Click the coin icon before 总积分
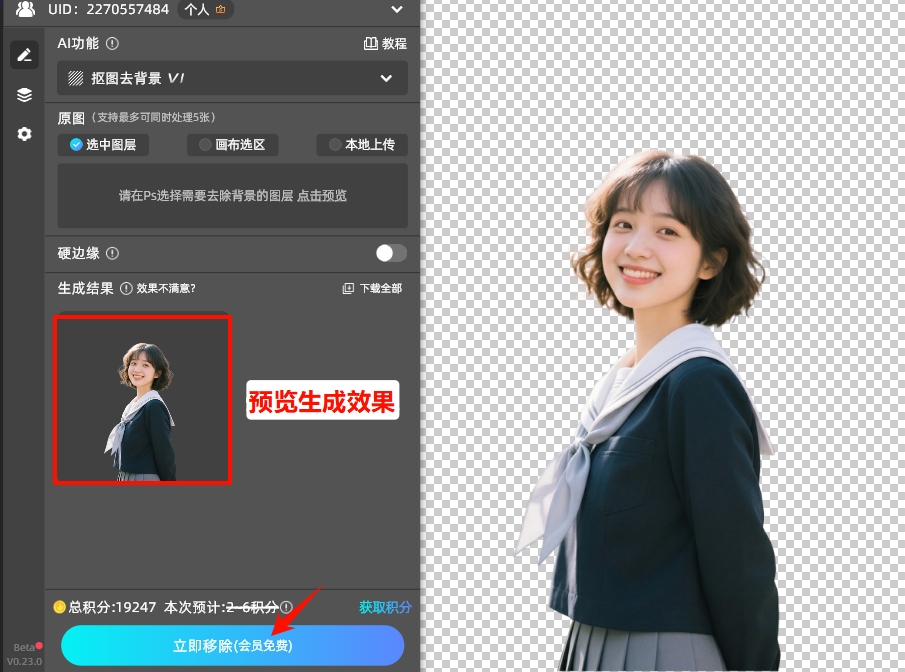This screenshot has width=905, height=672. click(x=58, y=607)
